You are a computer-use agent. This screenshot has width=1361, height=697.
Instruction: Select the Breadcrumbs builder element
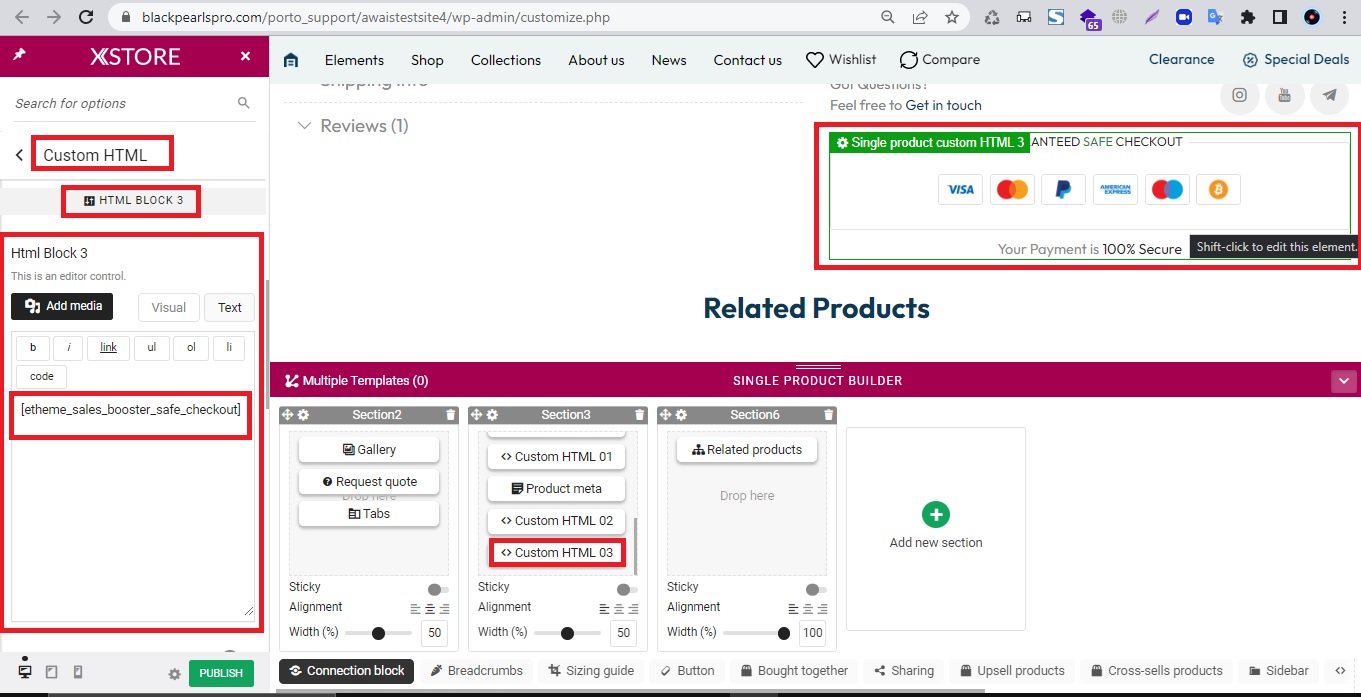click(477, 671)
